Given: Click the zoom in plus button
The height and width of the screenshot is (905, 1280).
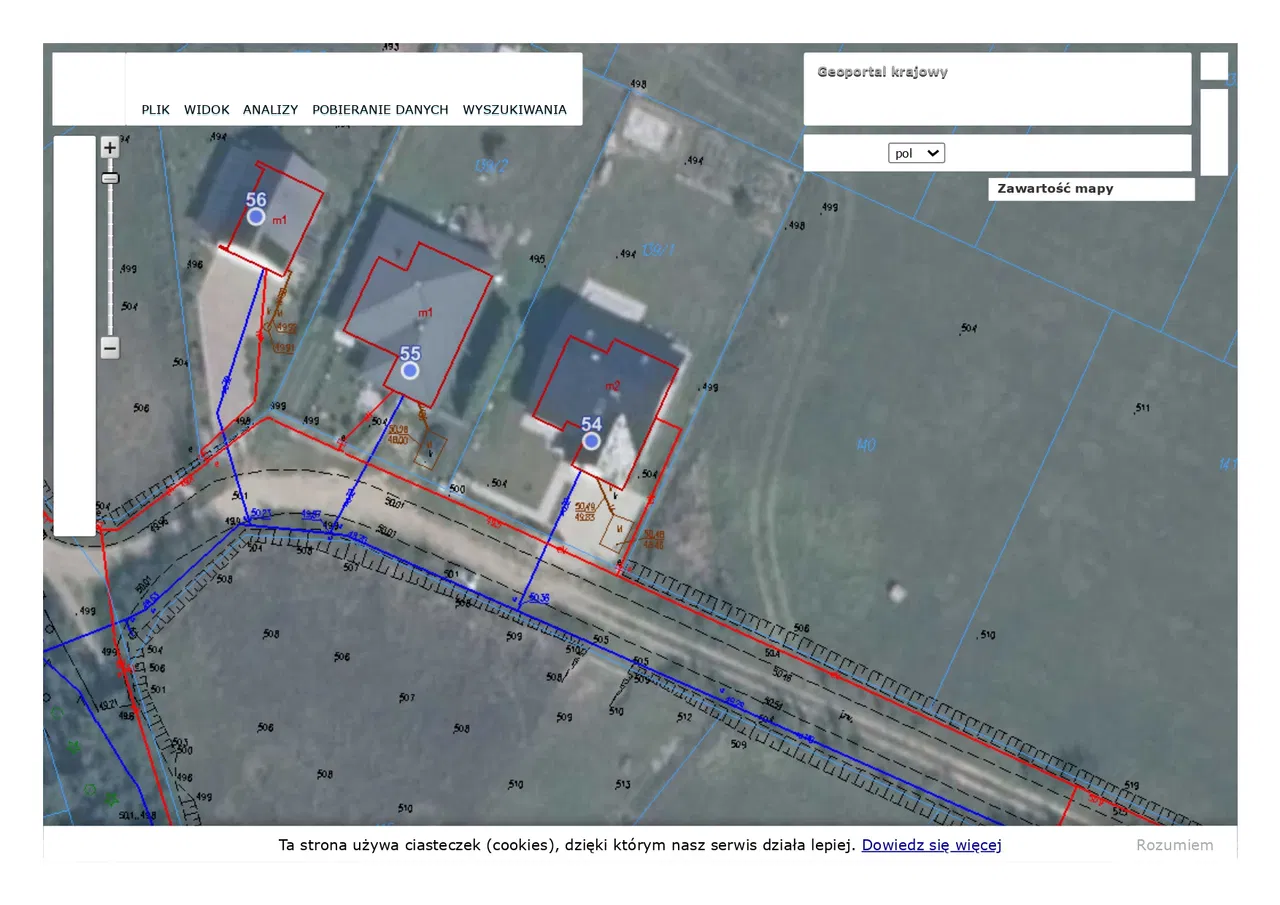Looking at the screenshot, I should click(110, 148).
